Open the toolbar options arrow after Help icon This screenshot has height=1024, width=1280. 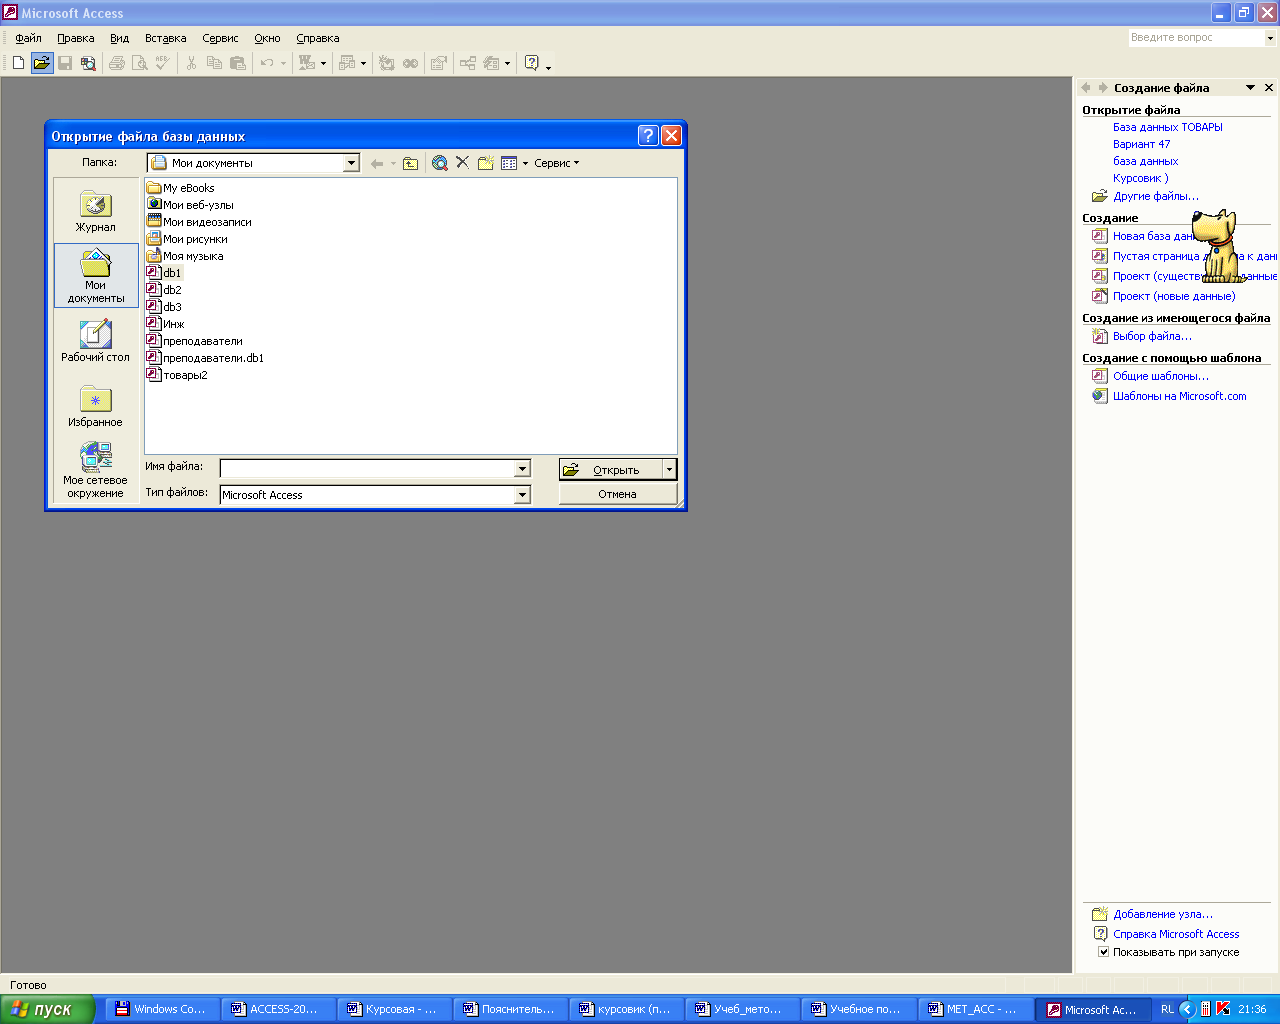548,65
